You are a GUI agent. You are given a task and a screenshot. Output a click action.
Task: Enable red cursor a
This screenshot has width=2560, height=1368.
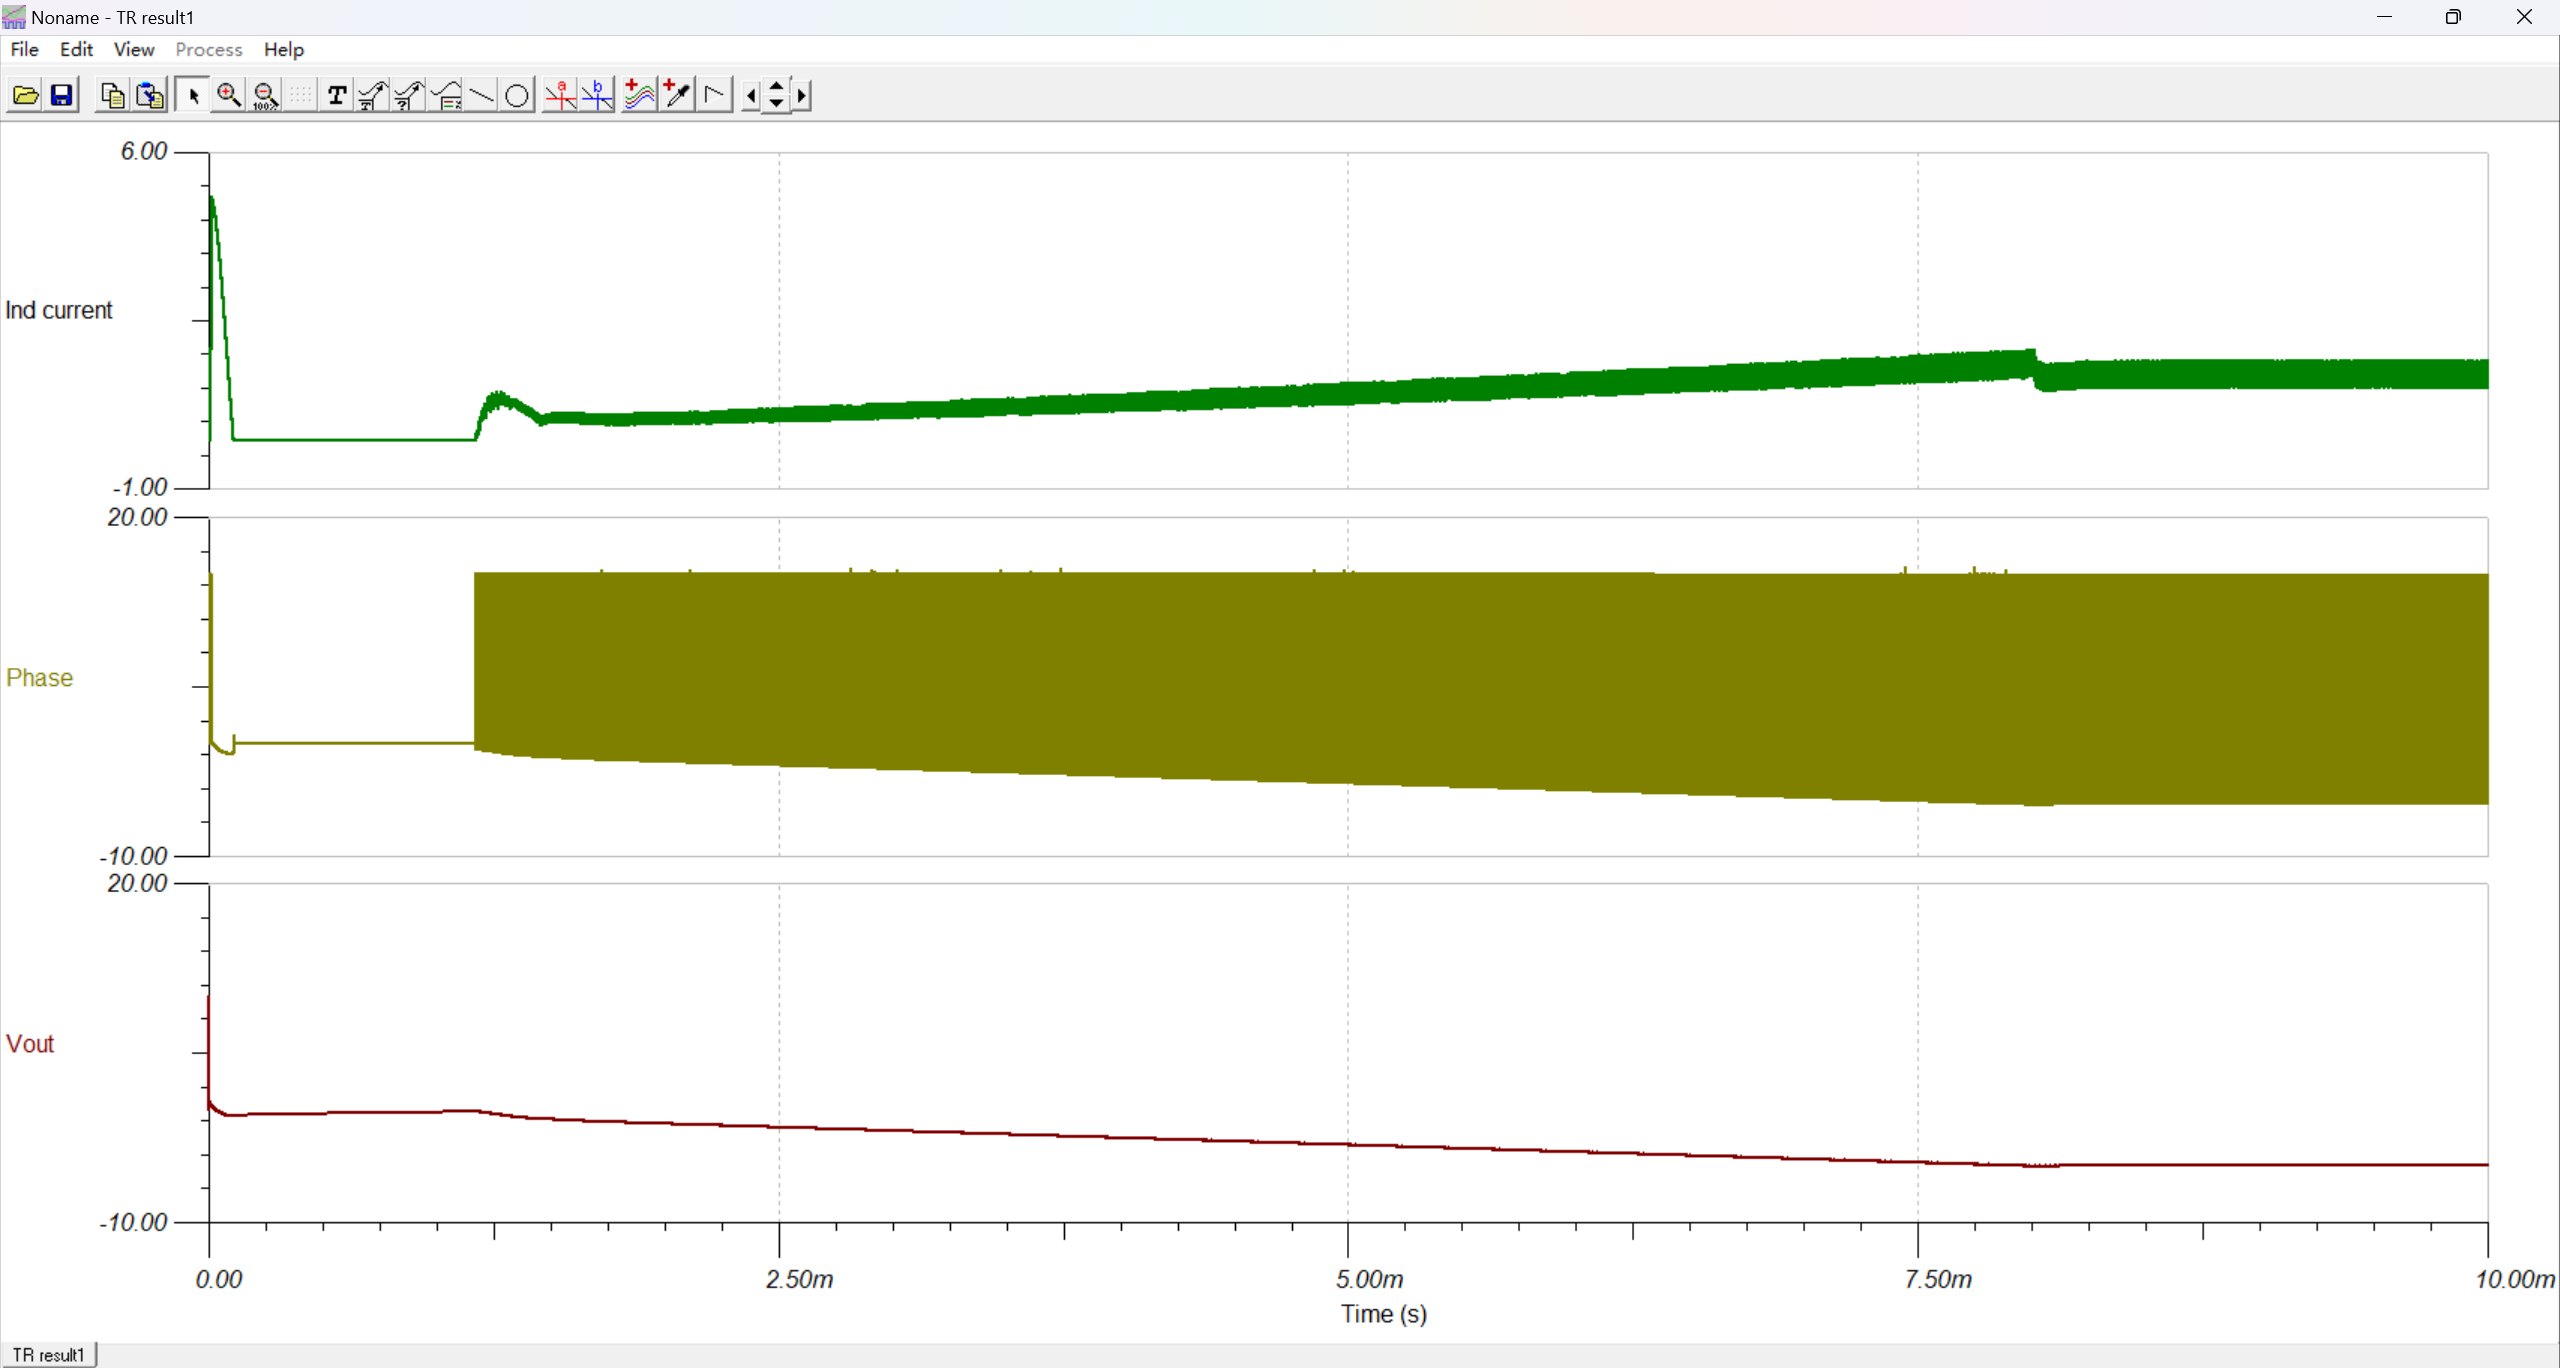point(560,95)
